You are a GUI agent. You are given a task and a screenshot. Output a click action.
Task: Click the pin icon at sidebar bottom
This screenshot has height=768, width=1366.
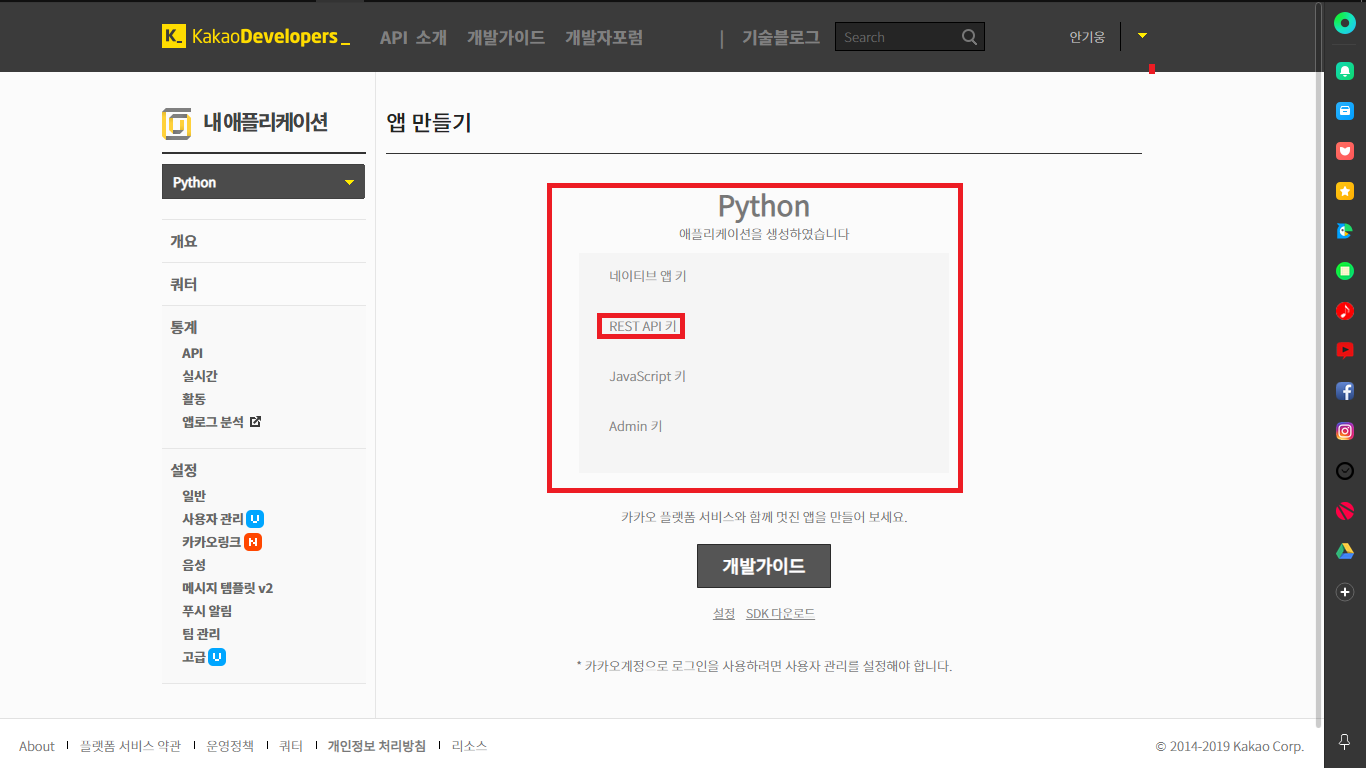(1345, 742)
